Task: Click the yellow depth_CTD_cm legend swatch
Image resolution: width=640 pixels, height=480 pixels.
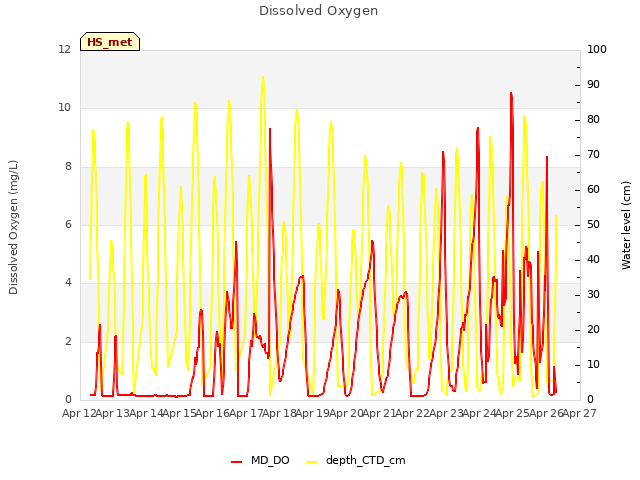Action: (x=311, y=462)
